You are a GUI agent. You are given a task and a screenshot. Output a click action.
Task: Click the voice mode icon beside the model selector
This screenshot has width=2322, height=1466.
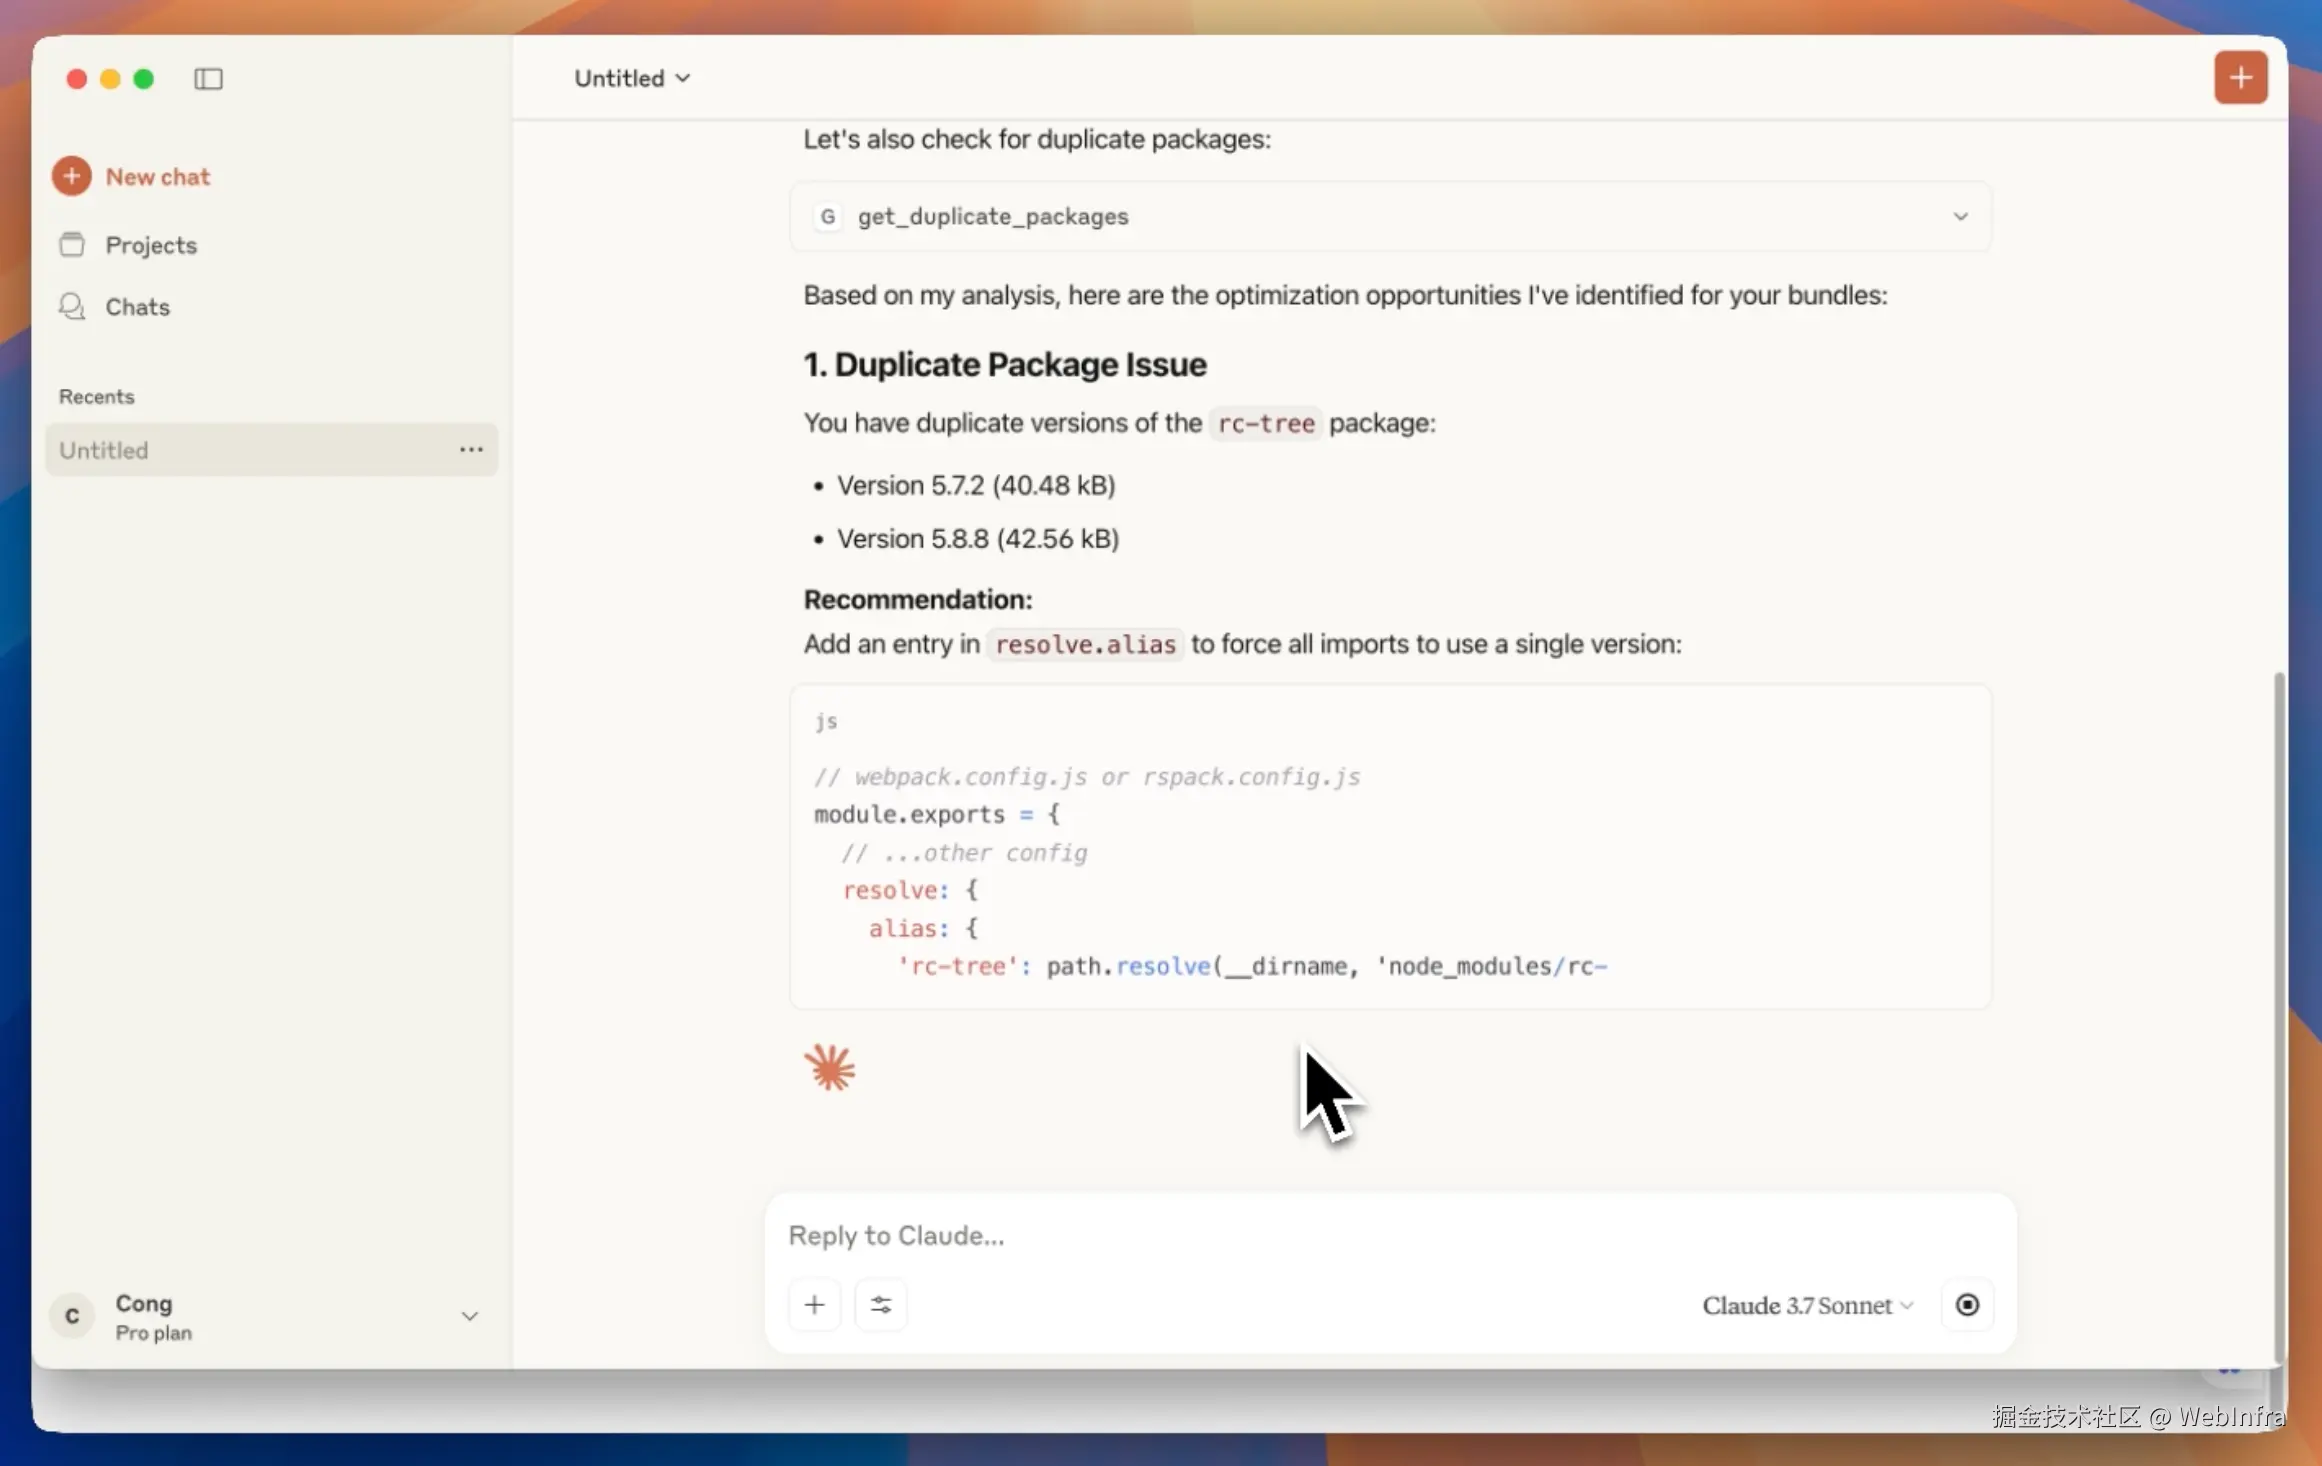[x=1967, y=1304]
